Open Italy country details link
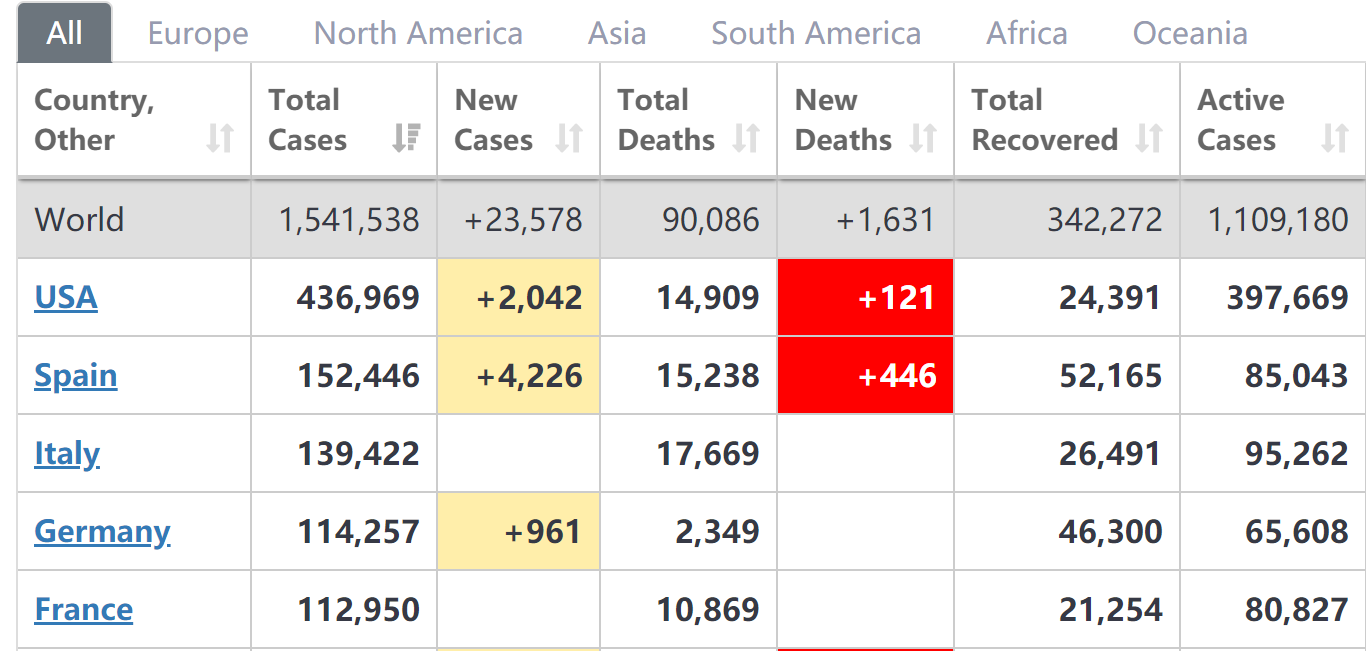This screenshot has width=1366, height=651. click(x=67, y=453)
